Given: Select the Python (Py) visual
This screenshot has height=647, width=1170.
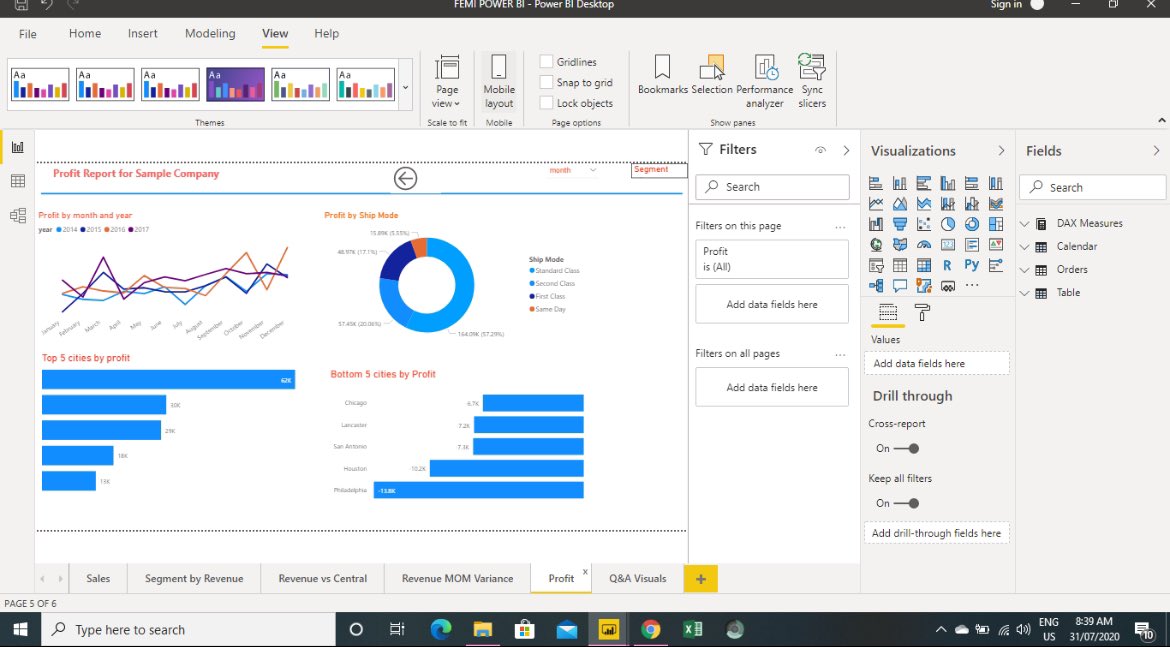Looking at the screenshot, I should tap(972, 265).
